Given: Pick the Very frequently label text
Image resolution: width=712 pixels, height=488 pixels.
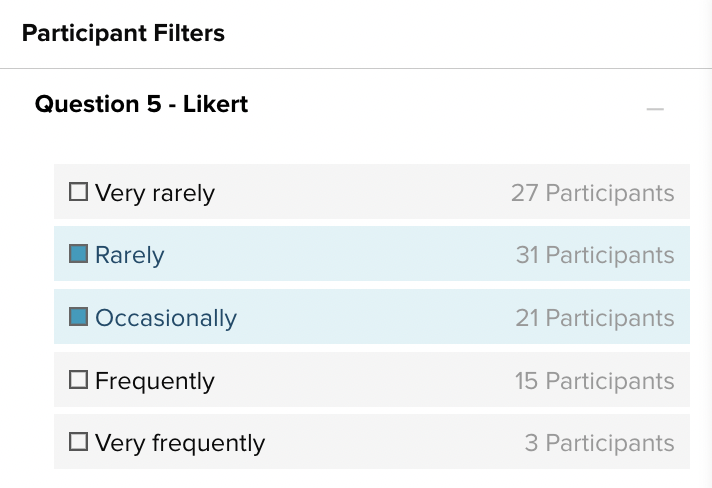Looking at the screenshot, I should [180, 443].
